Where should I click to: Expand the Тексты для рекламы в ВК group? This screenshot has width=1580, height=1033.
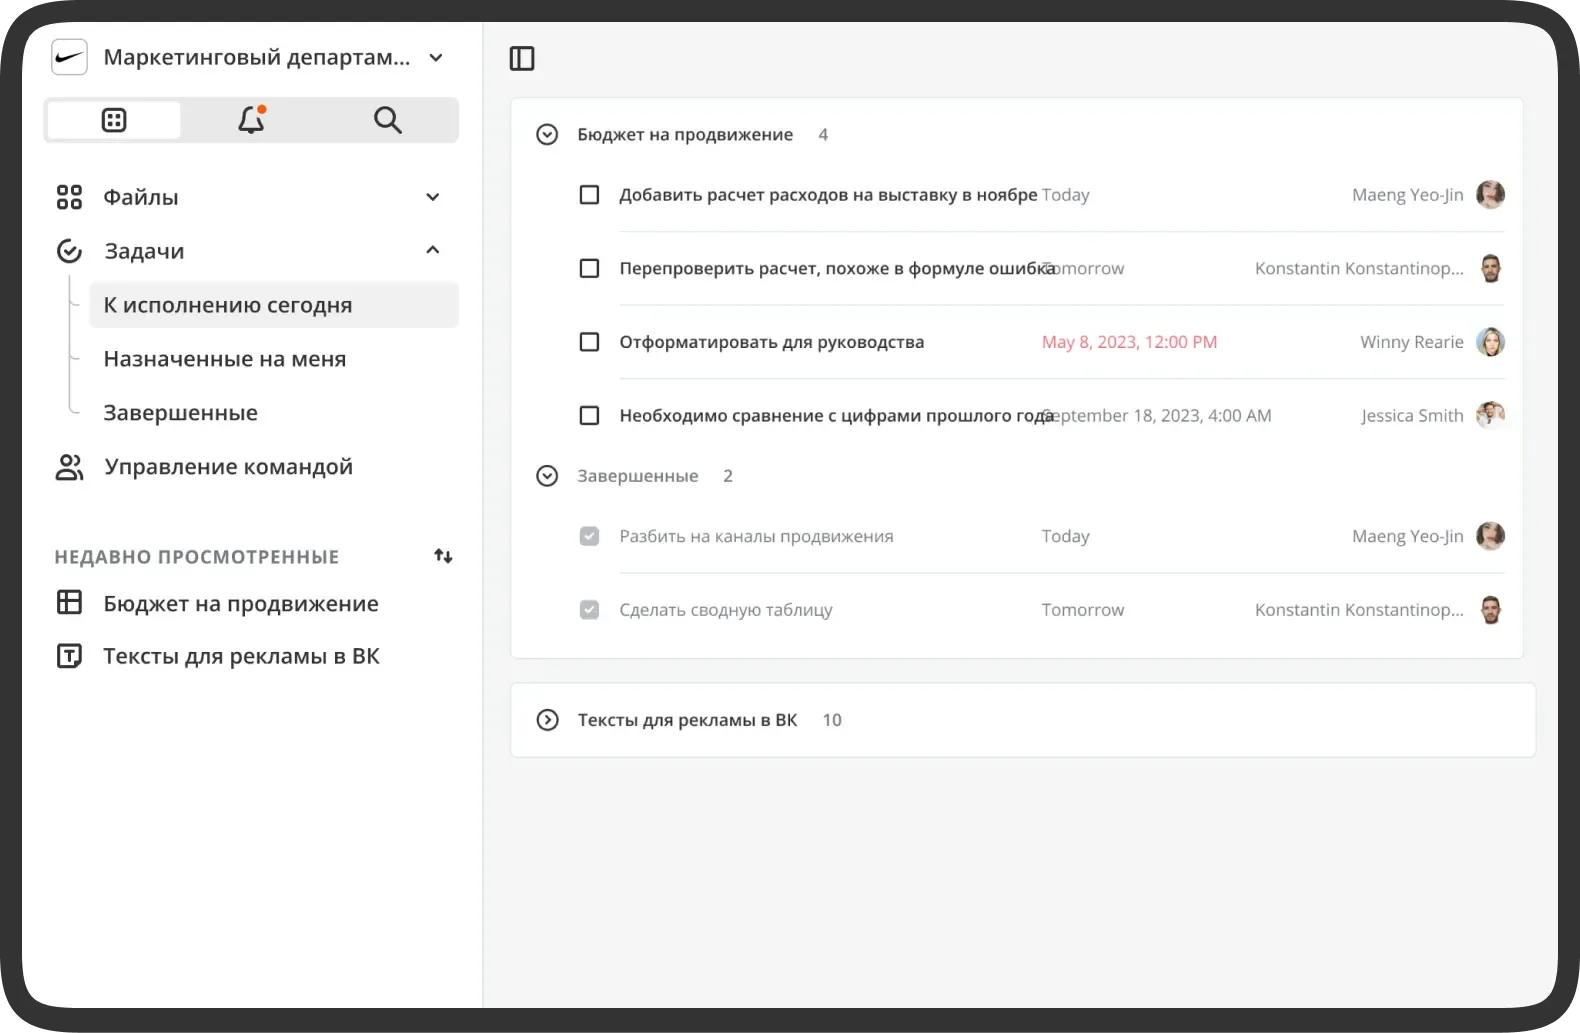547,720
